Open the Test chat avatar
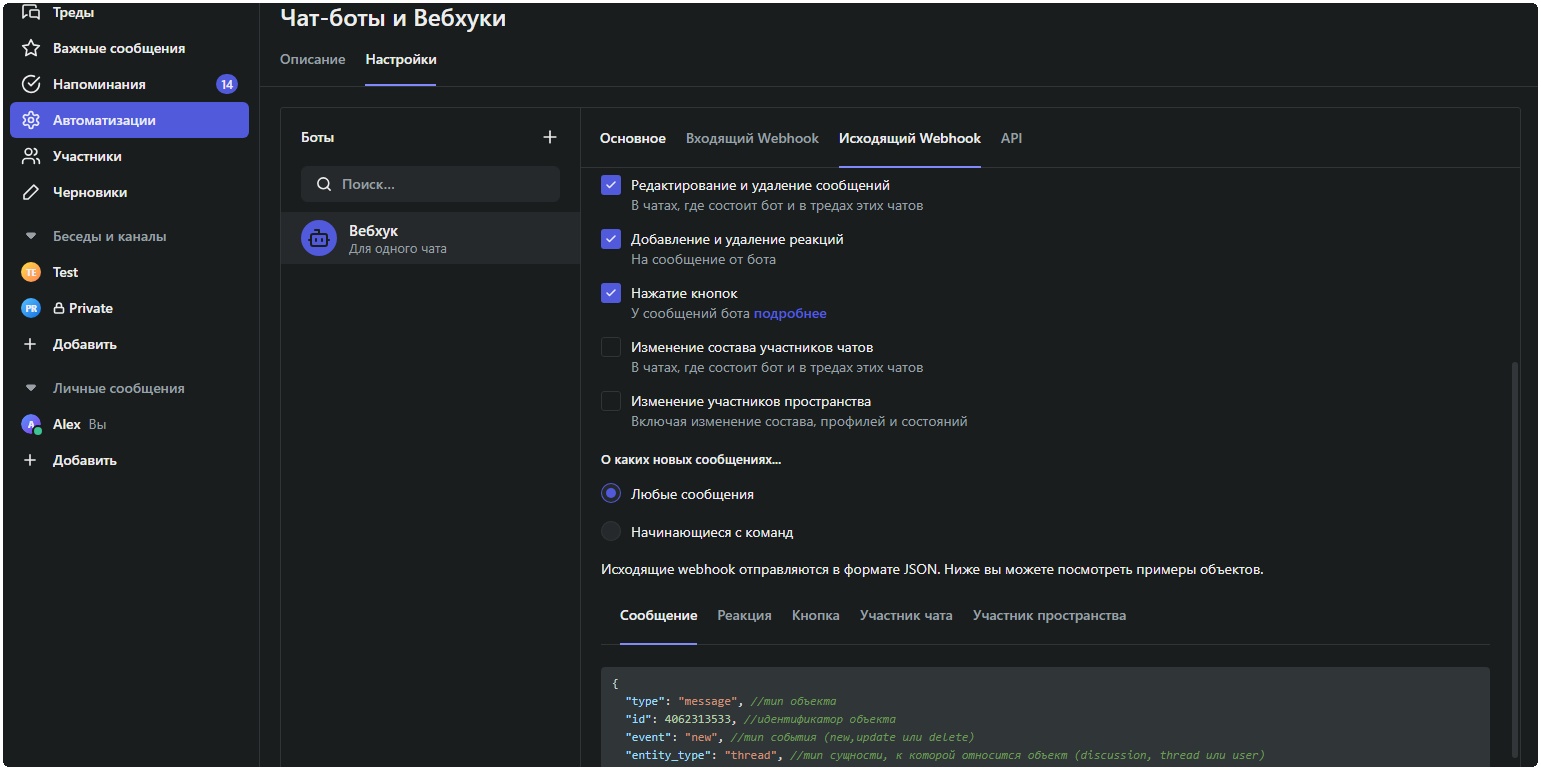 point(31,272)
